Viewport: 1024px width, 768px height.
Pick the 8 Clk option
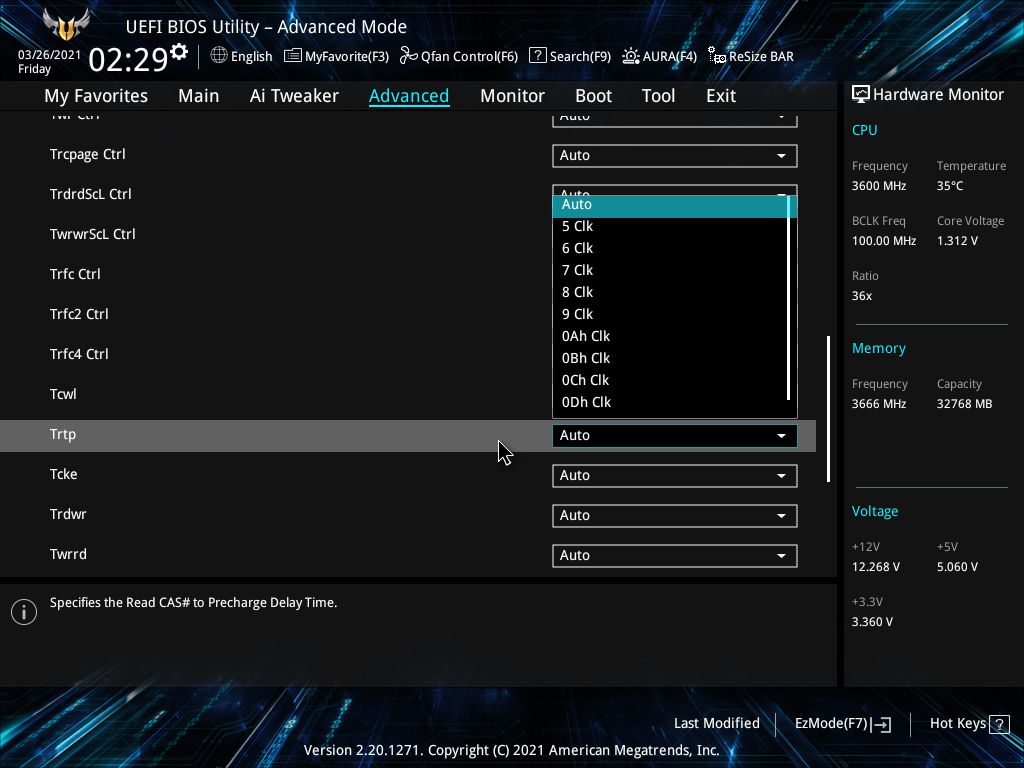(x=670, y=293)
